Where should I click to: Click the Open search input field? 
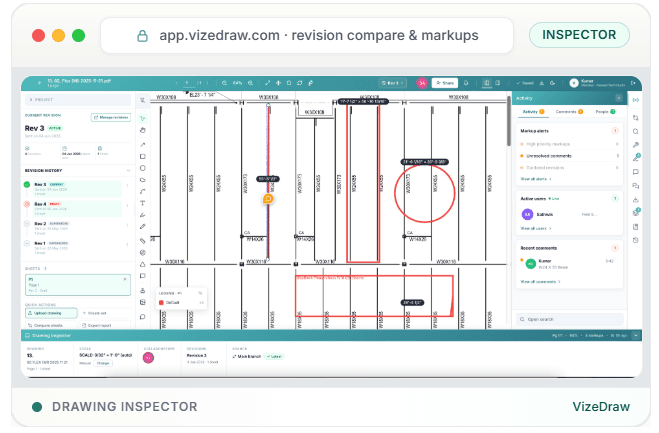tap(569, 319)
